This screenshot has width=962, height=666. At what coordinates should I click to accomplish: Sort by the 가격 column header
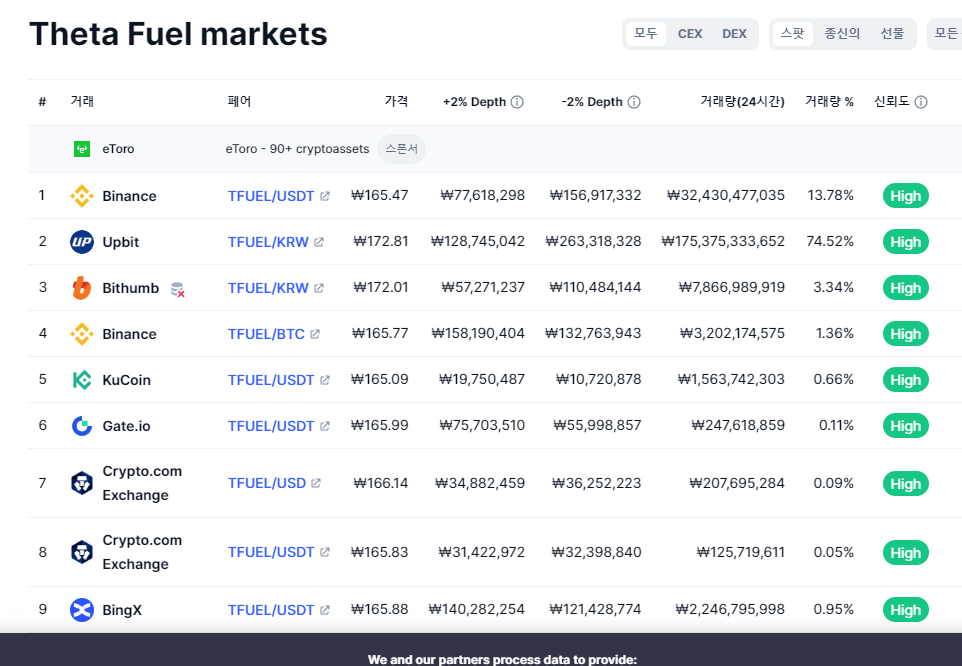click(x=396, y=101)
